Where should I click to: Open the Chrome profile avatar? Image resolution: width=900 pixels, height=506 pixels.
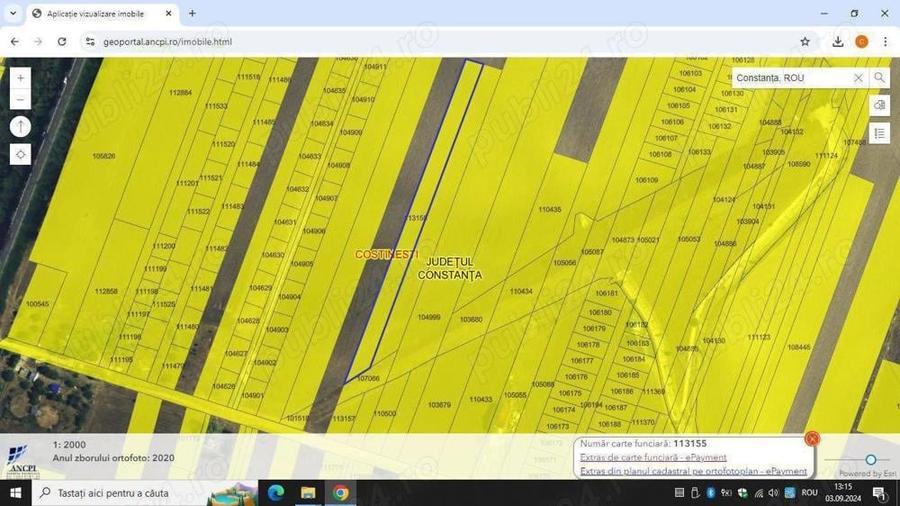pos(862,41)
